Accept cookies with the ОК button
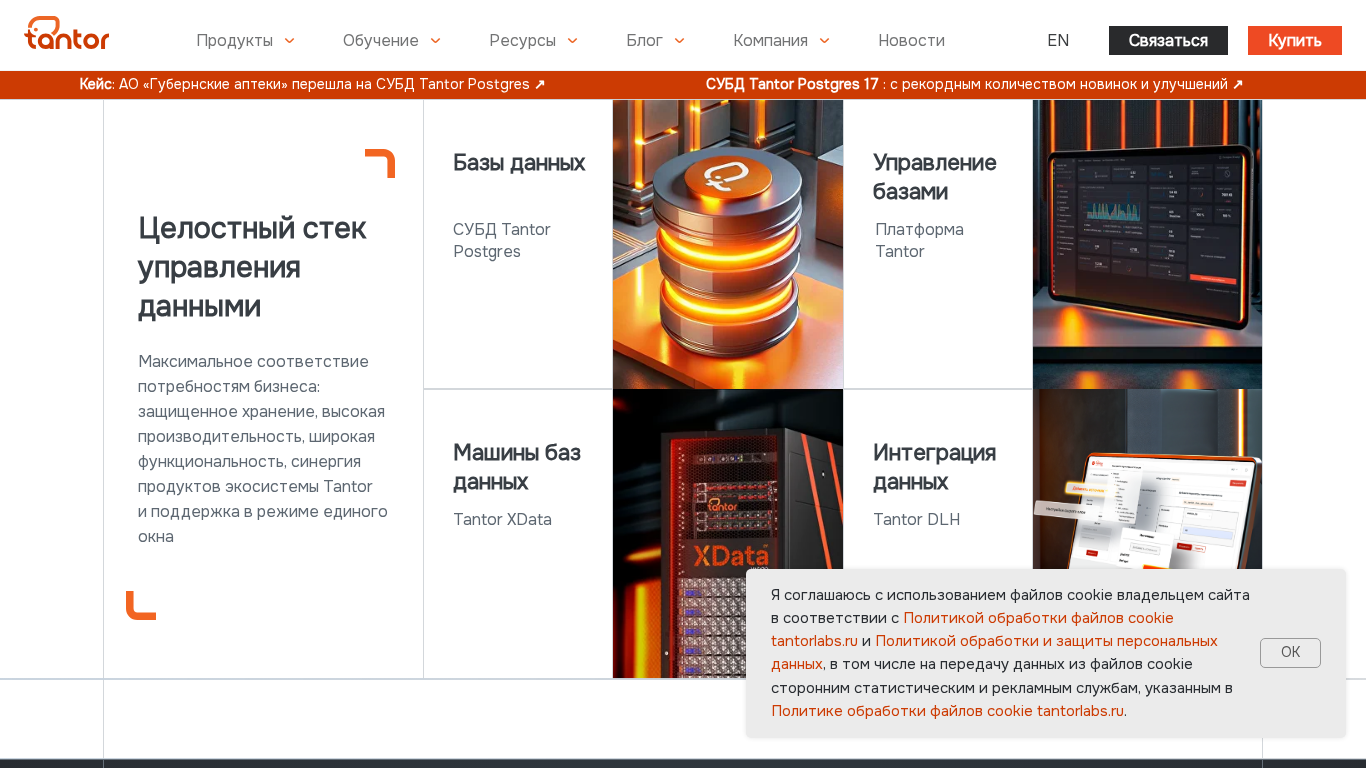 [x=1290, y=653]
